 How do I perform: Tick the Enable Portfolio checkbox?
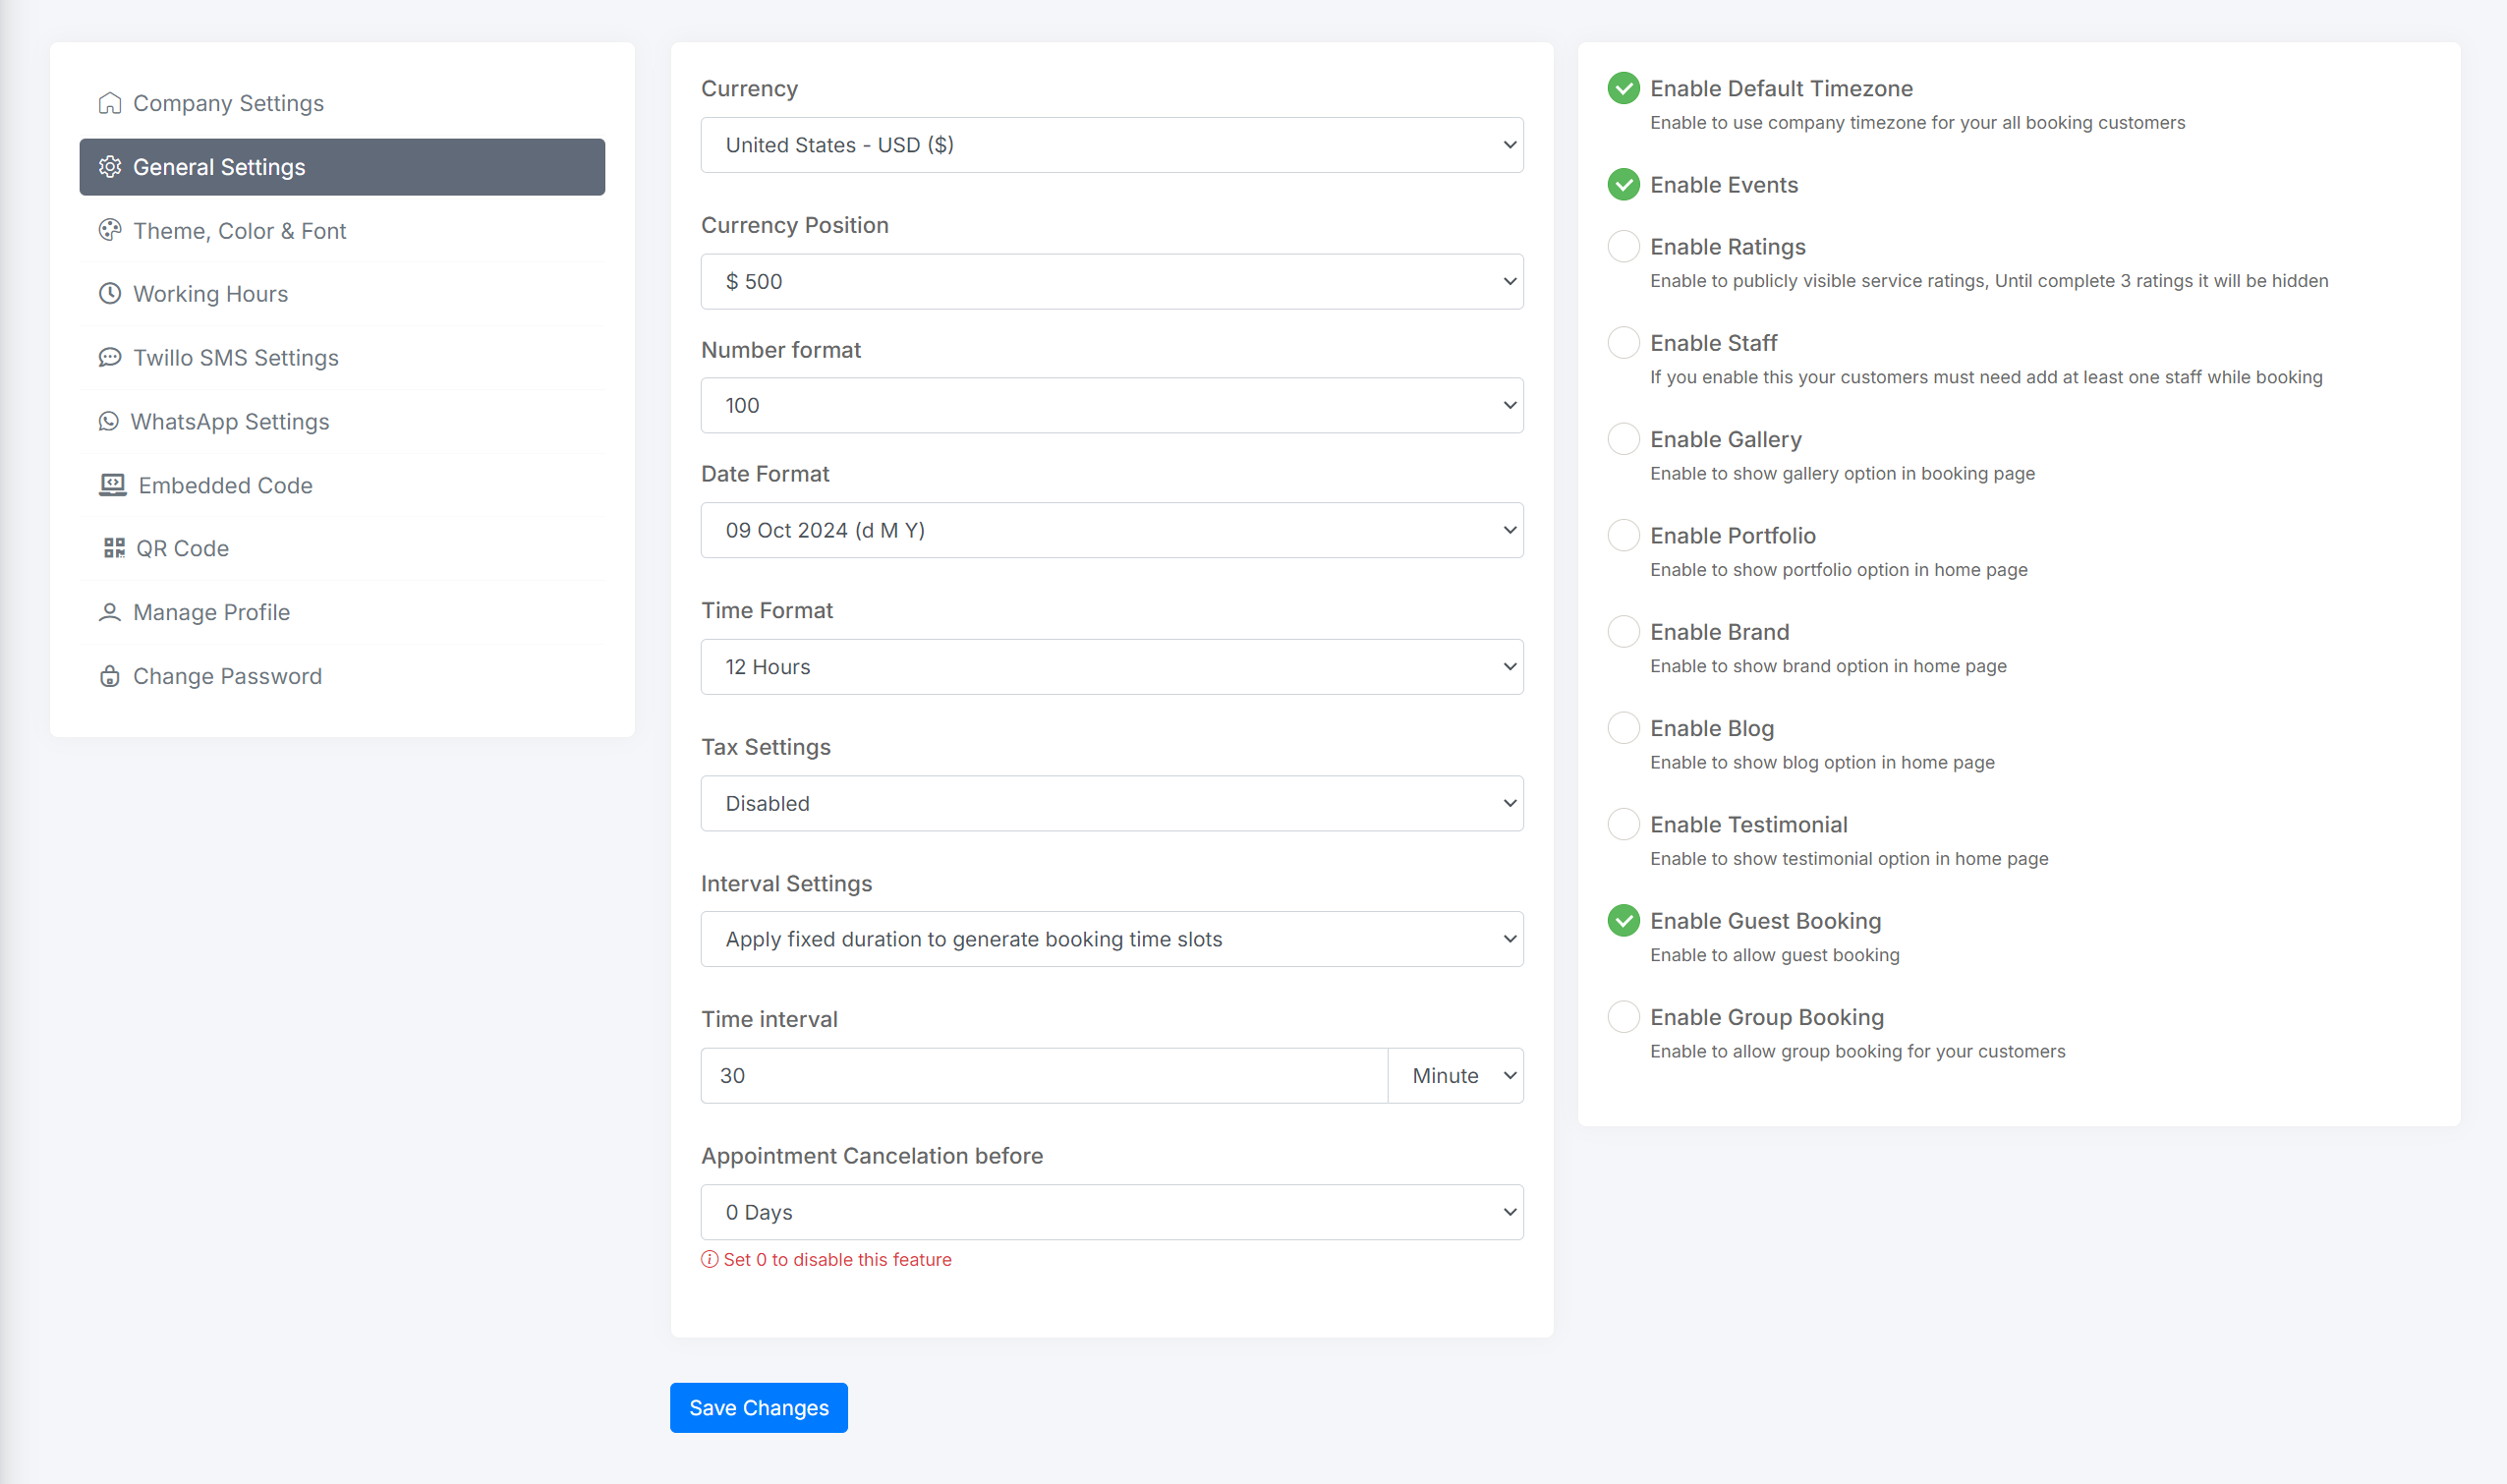tap(1623, 535)
